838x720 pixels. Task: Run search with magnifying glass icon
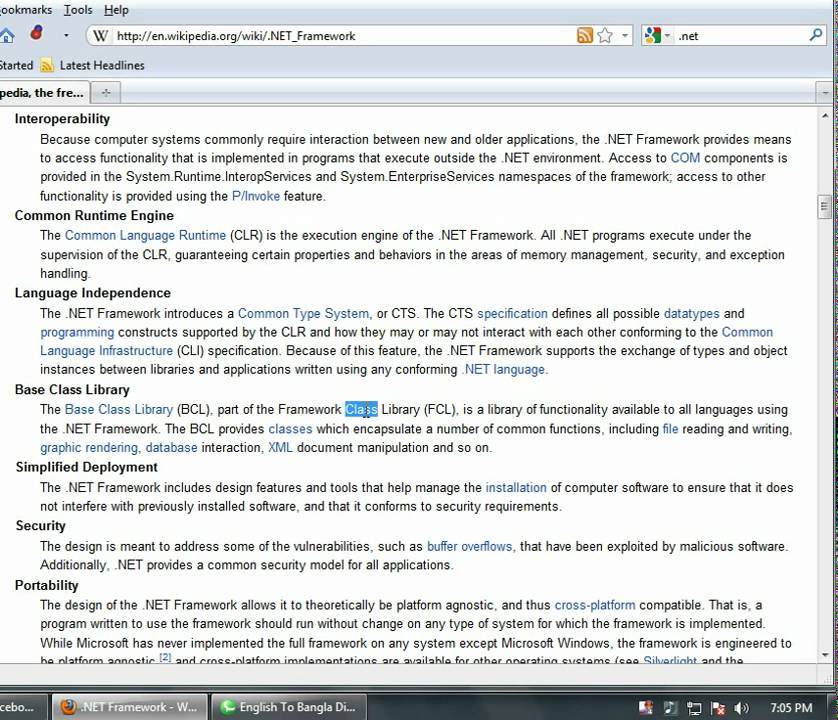816,35
